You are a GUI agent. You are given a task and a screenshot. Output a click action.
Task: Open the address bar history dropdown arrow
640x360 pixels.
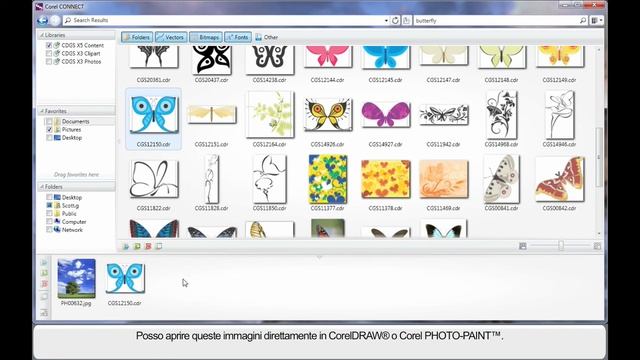386,20
